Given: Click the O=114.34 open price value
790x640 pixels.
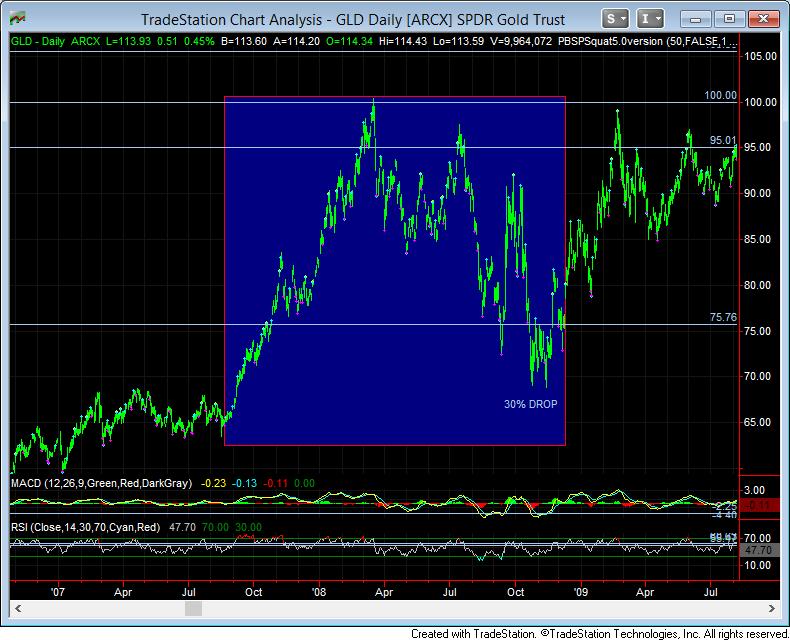Looking at the screenshot, I should (x=349, y=41).
